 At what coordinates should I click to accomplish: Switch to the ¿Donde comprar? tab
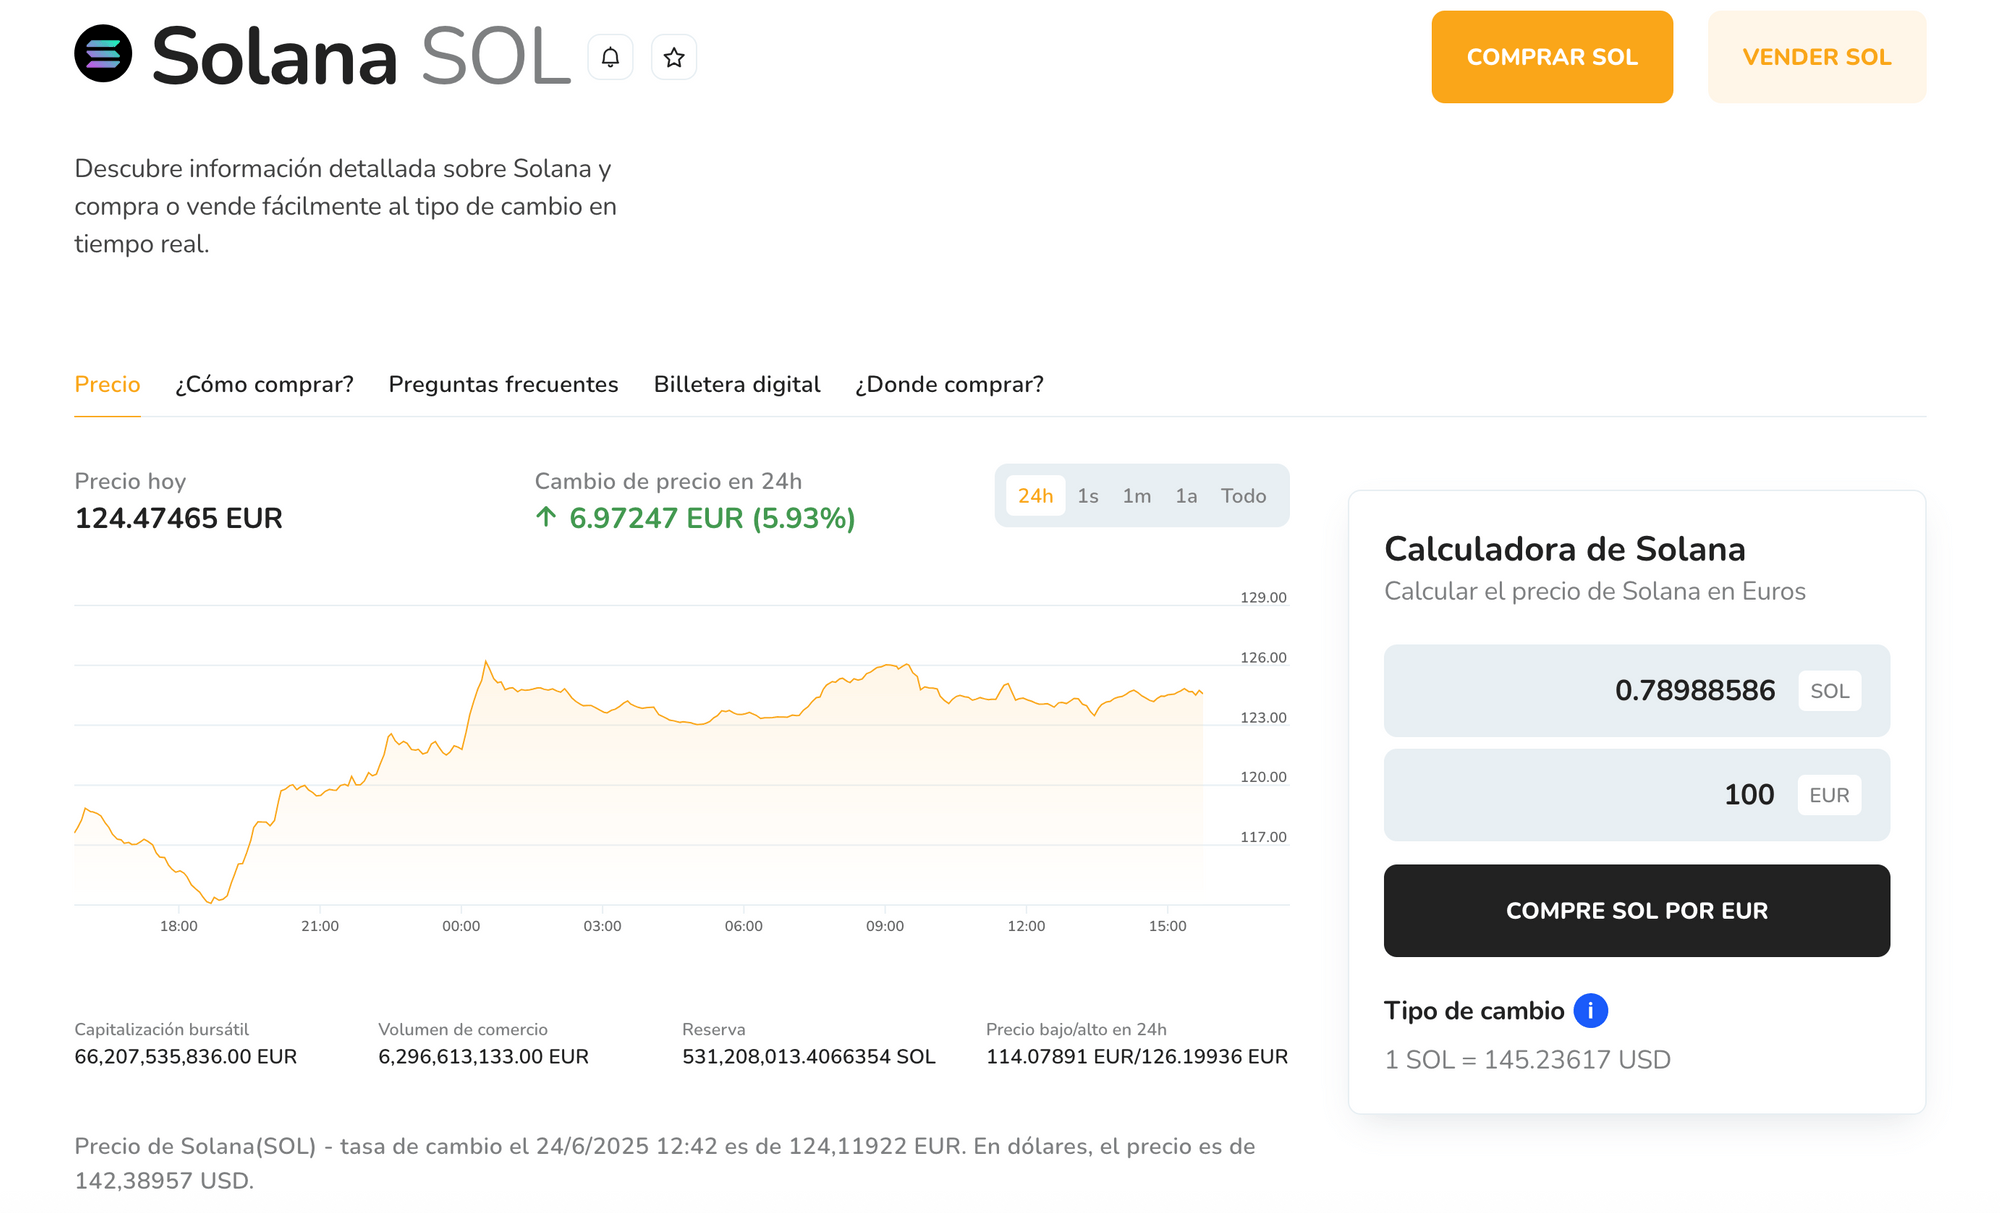click(x=949, y=384)
